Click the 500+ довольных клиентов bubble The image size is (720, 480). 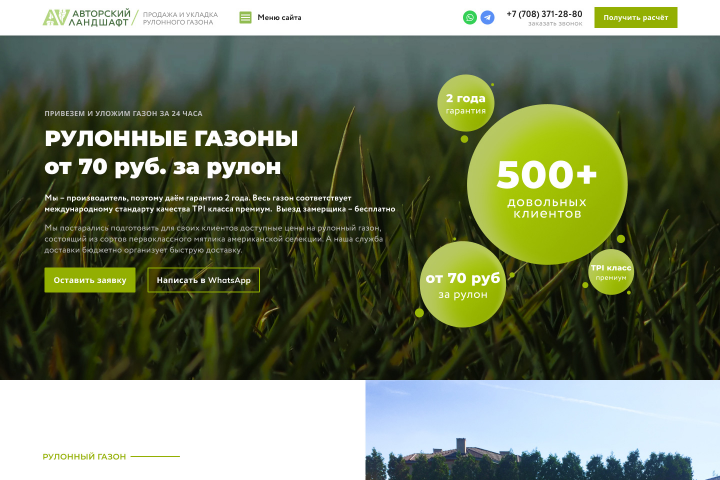[x=547, y=184]
